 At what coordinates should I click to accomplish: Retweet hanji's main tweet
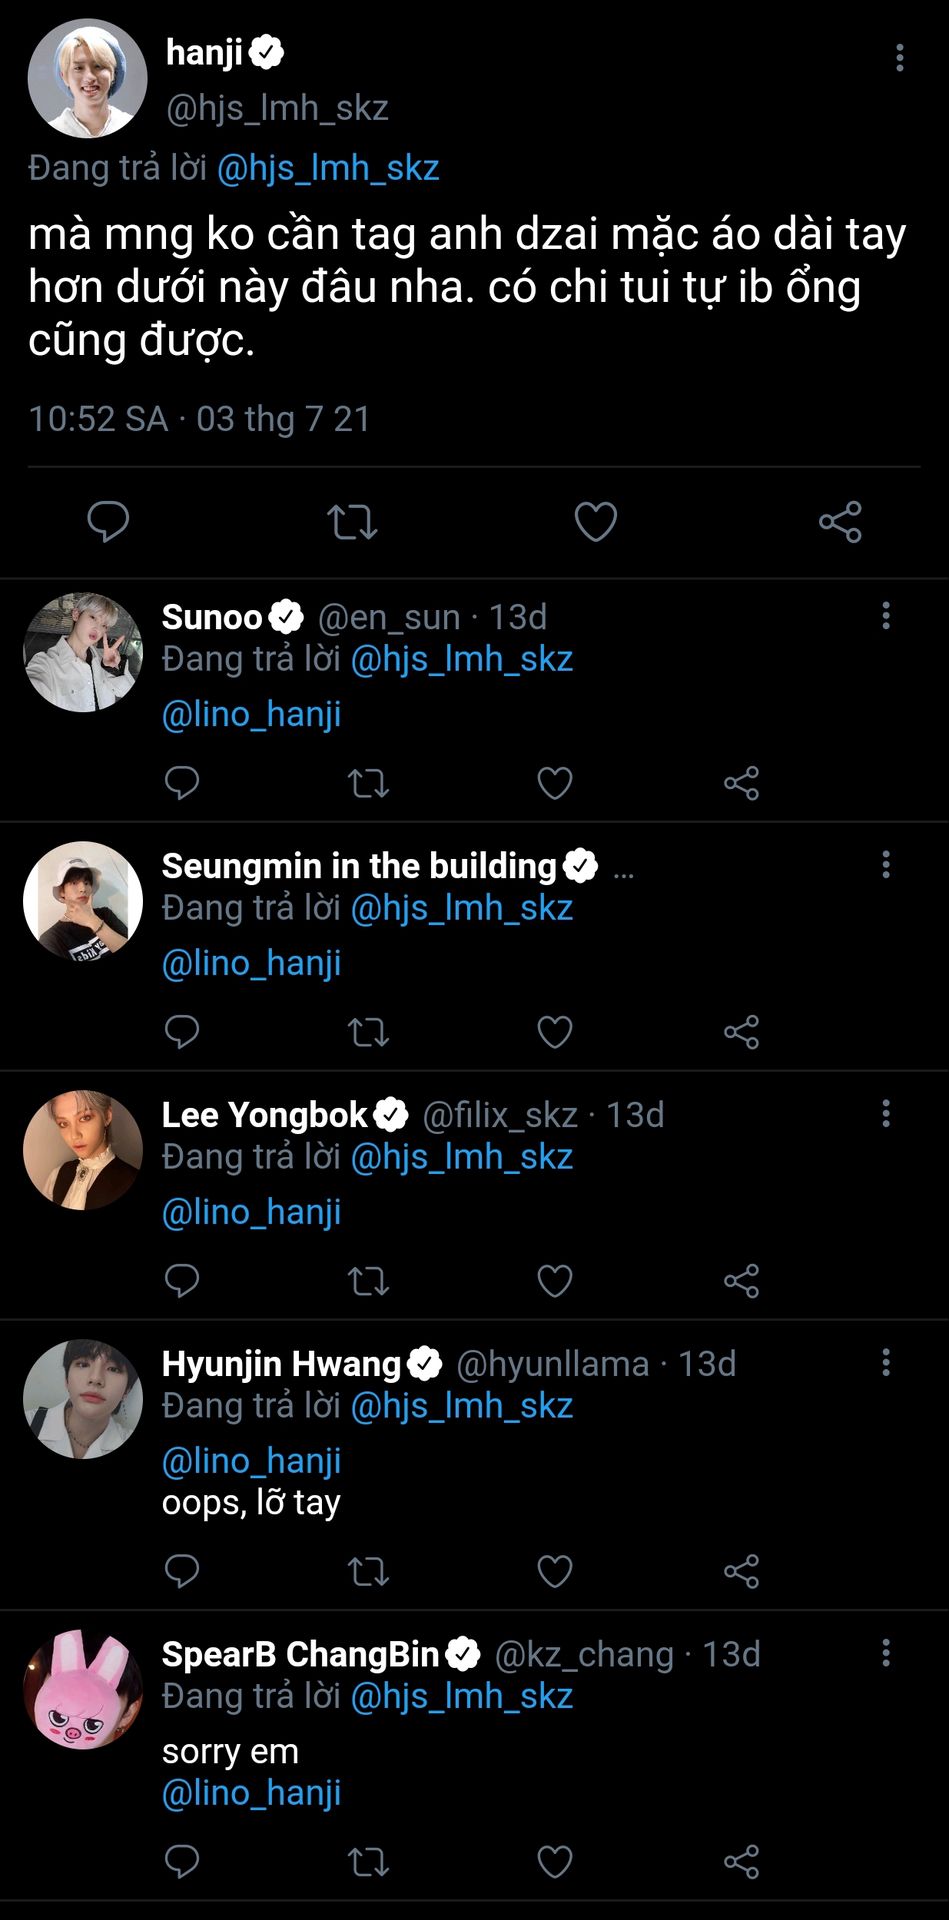click(x=352, y=522)
